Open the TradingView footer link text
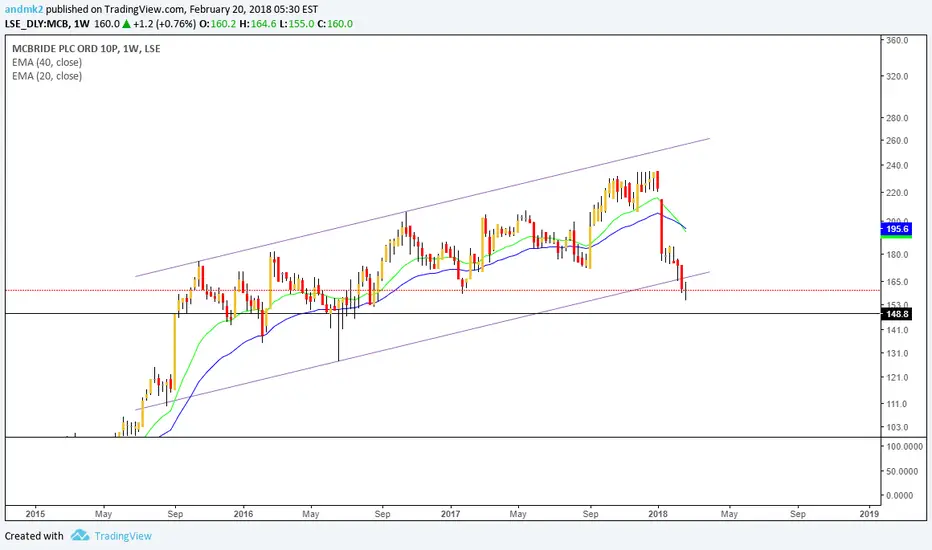This screenshot has height=550, width=932. 123,536
